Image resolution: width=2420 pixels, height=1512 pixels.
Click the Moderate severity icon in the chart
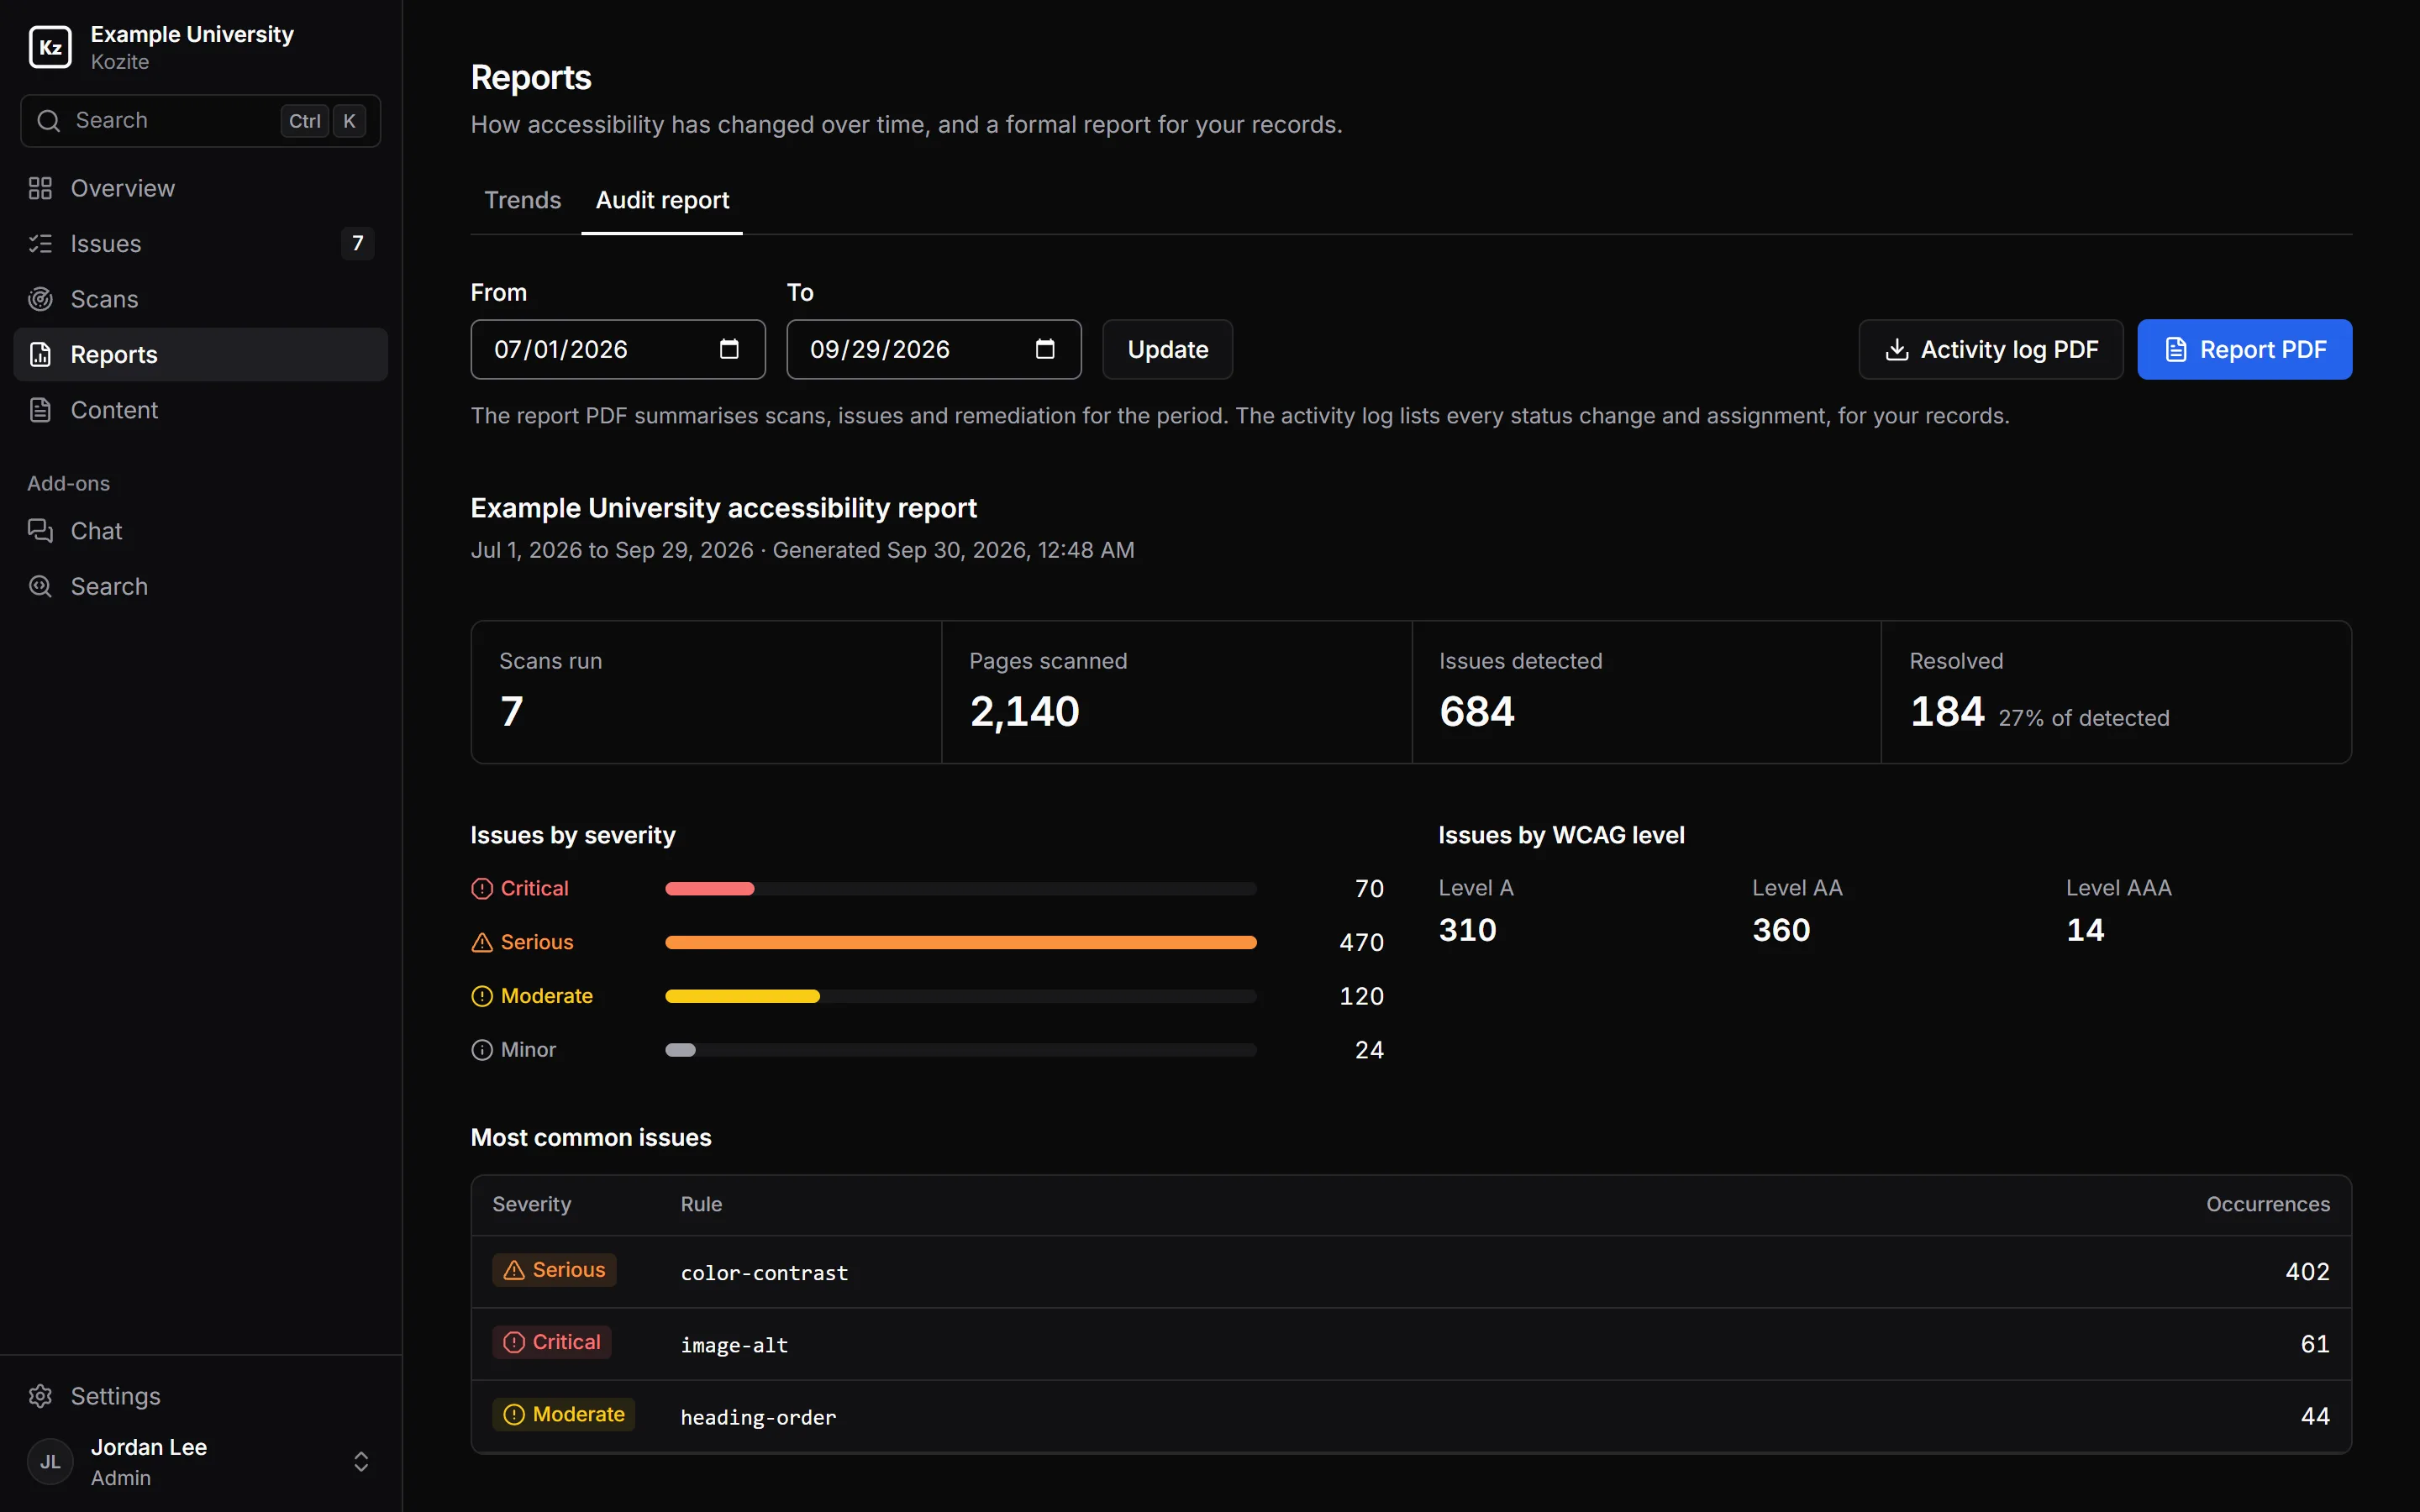coord(482,996)
